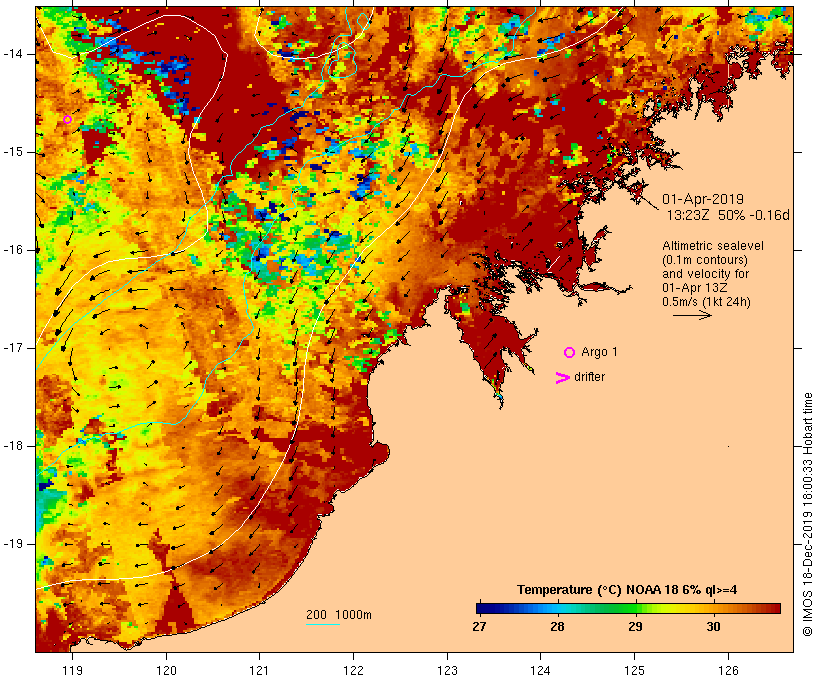Viewport: 820px width, 680px height.
Task: Click the 'Altimetric sealevel' caption
Action: click(713, 246)
